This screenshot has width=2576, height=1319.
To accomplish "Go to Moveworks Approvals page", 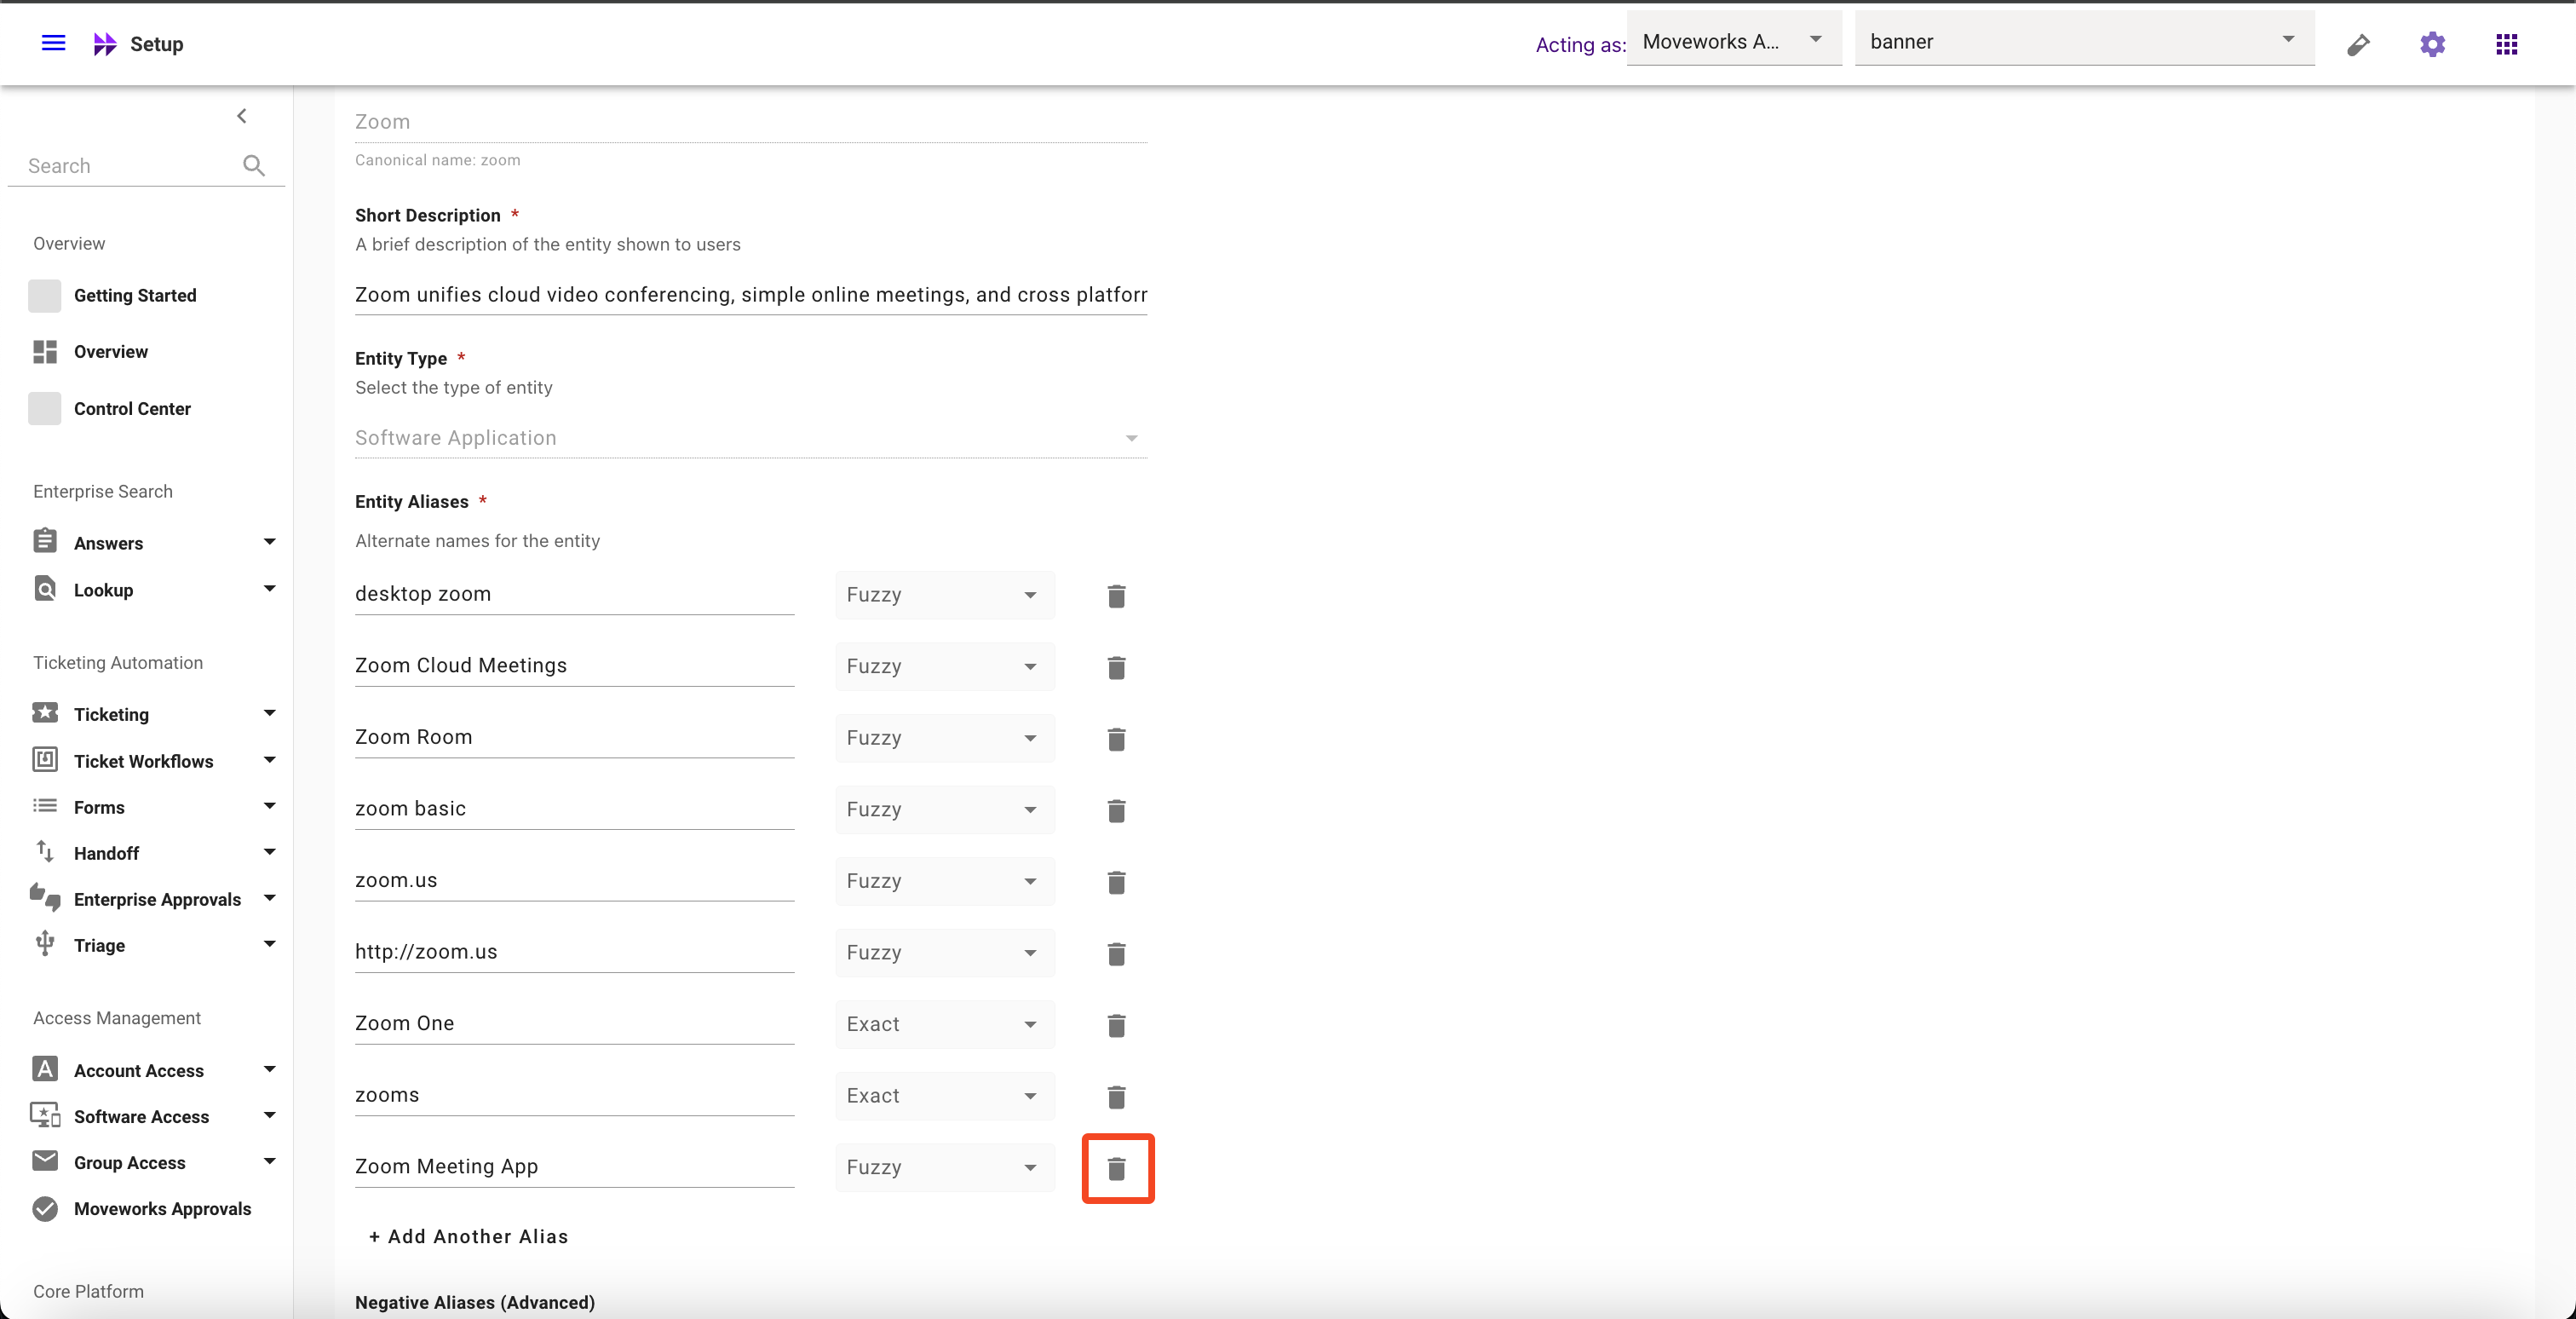I will (x=162, y=1209).
